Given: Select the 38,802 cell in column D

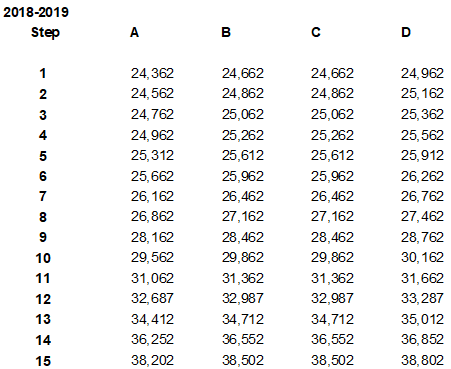Looking at the screenshot, I should point(422,360).
